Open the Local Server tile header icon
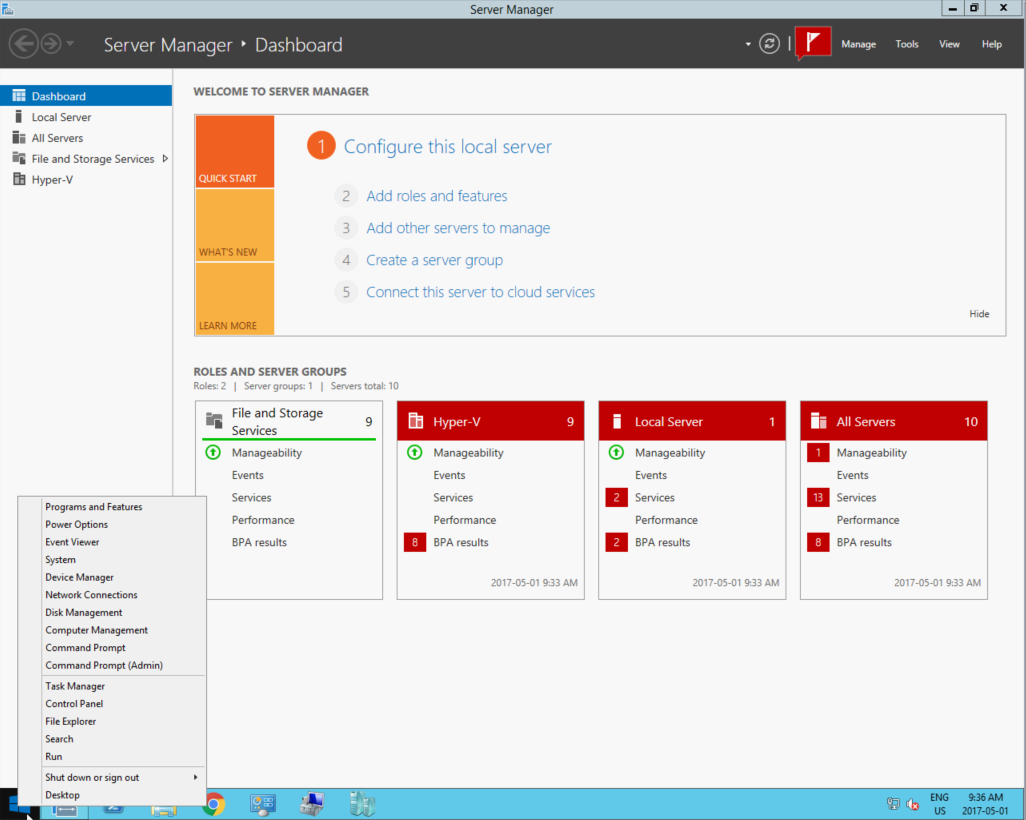Viewport: 1026px width, 820px height. click(616, 421)
